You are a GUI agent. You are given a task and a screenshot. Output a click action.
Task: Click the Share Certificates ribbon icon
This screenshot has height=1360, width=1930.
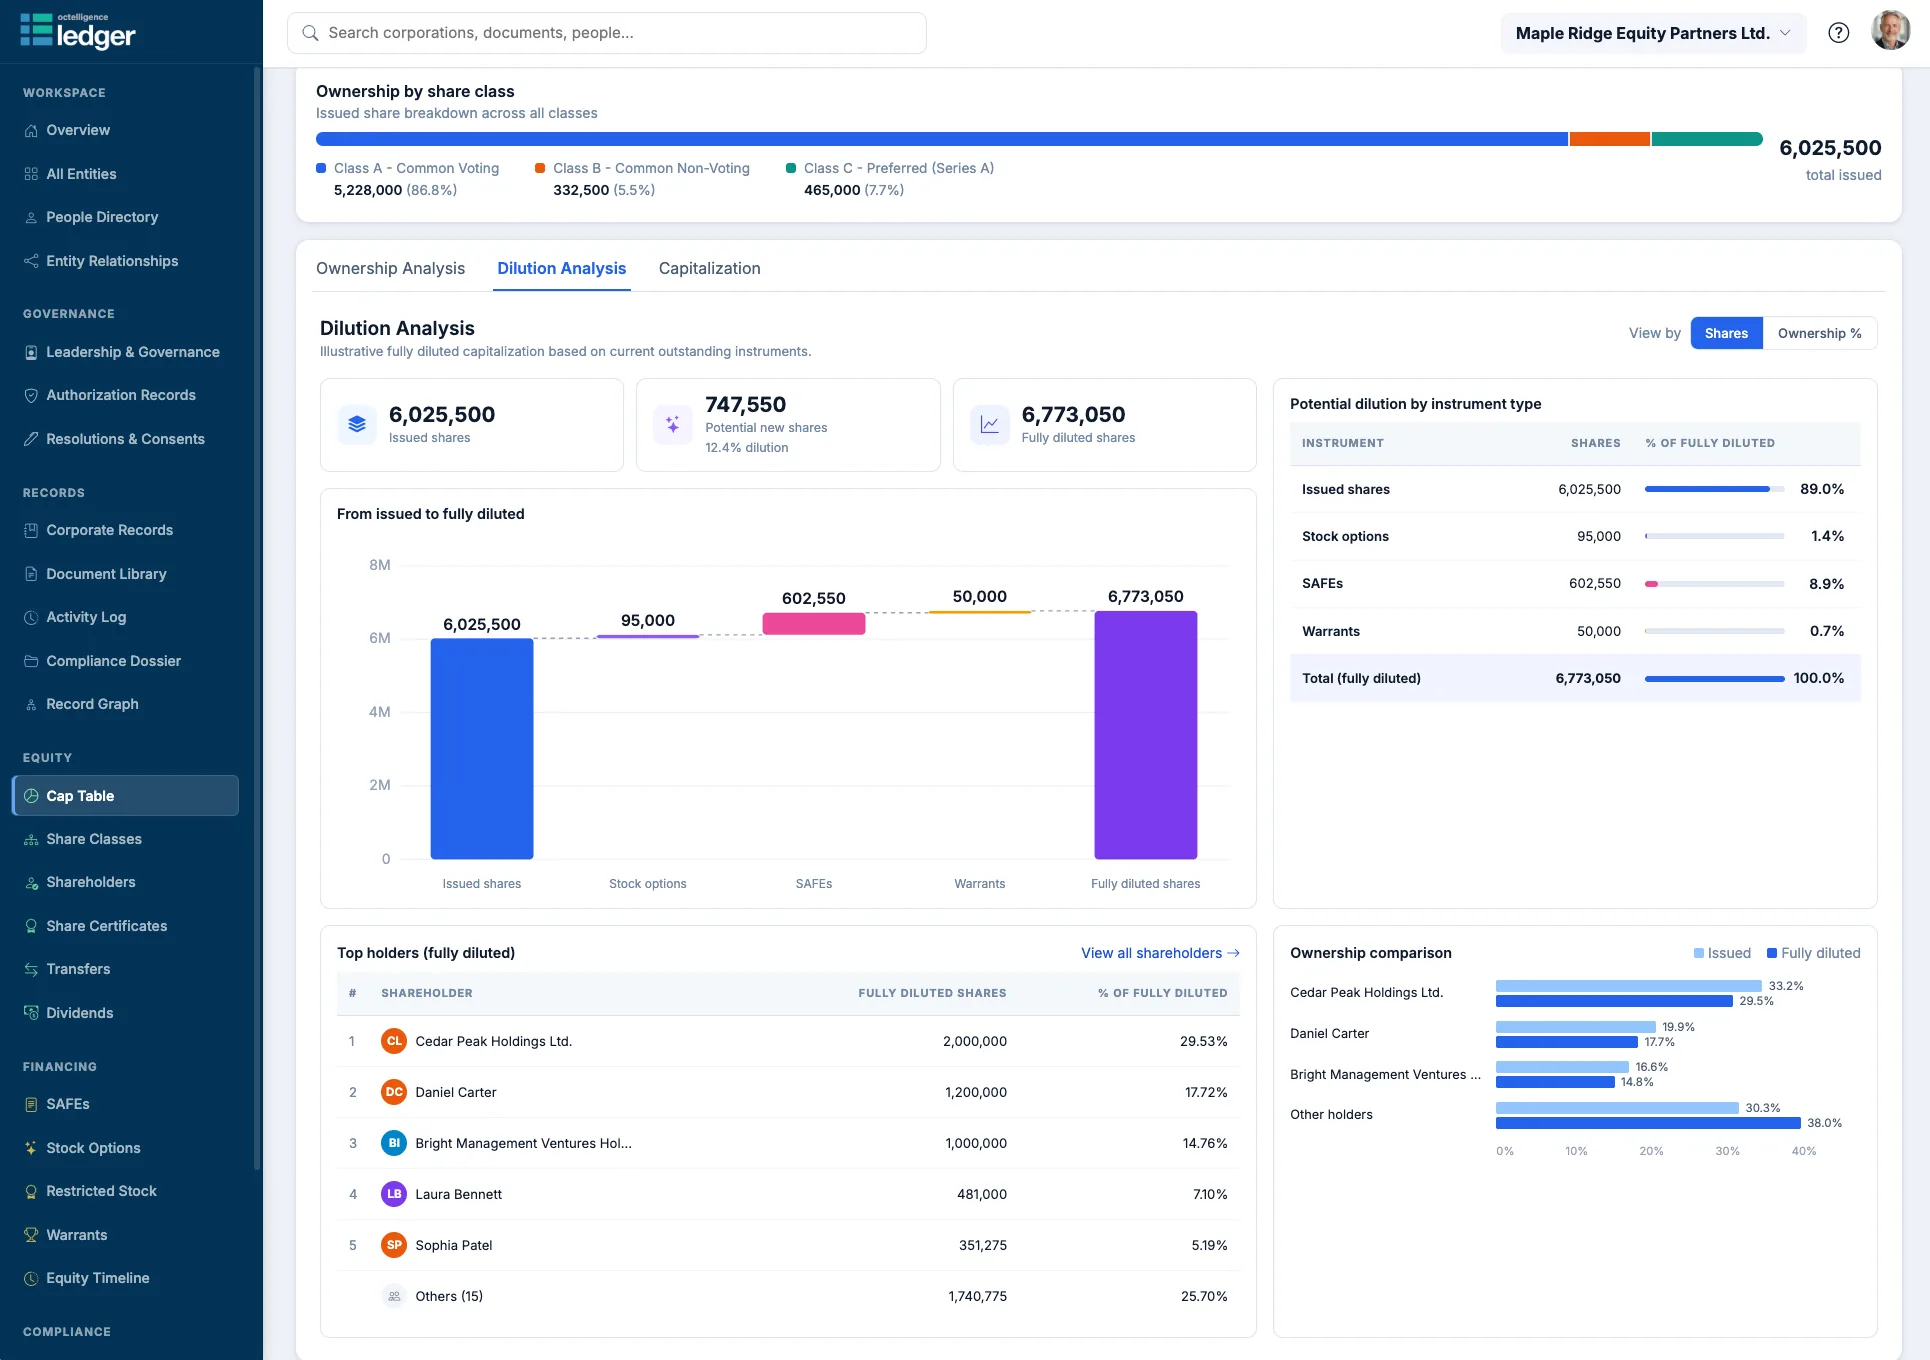click(31, 926)
